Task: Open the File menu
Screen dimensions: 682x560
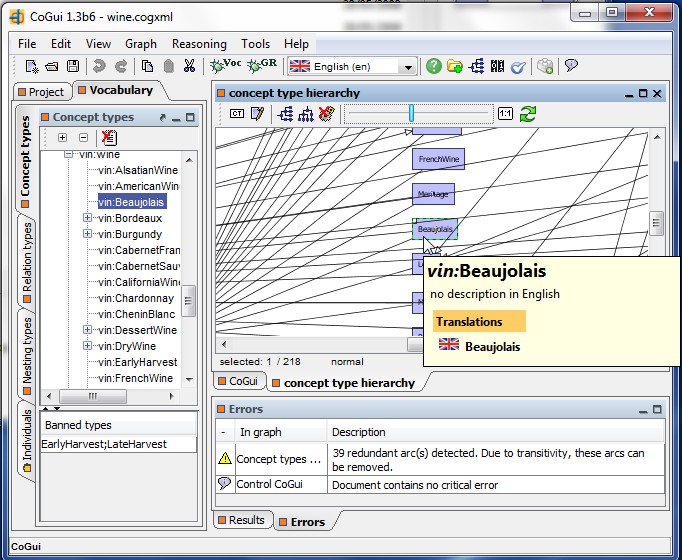Action: (x=27, y=44)
